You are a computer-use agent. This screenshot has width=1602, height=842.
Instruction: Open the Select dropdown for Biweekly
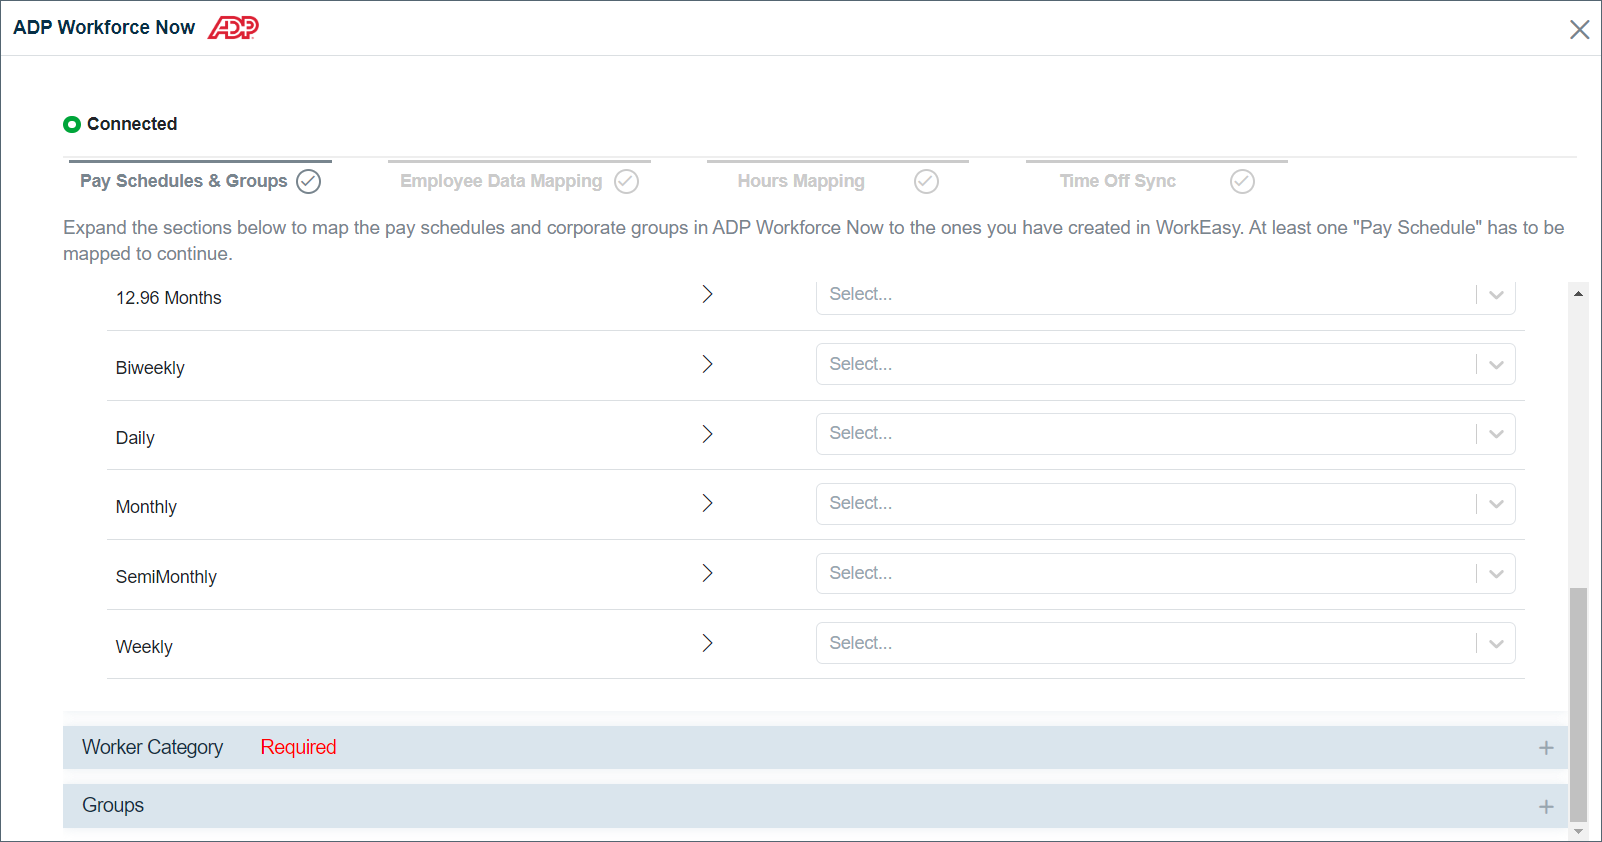point(1165,364)
